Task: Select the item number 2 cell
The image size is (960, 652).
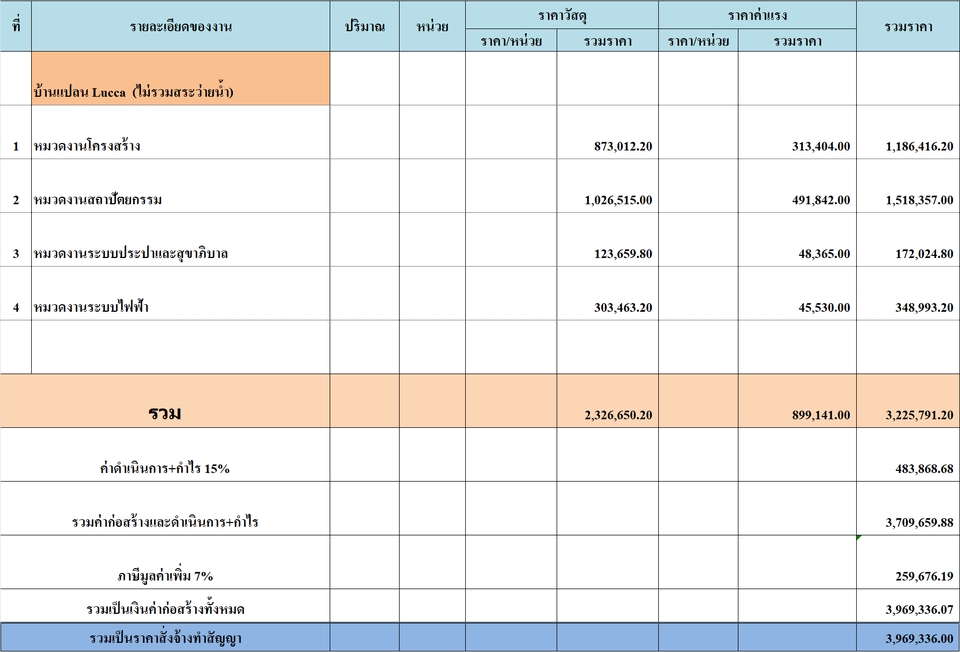Action: coord(16,186)
